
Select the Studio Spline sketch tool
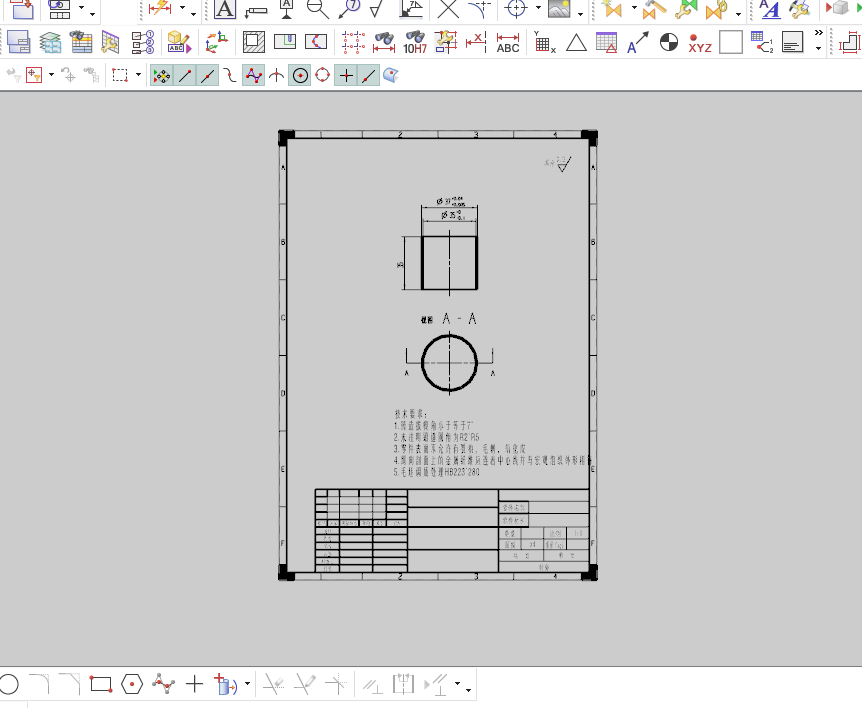coord(163,684)
